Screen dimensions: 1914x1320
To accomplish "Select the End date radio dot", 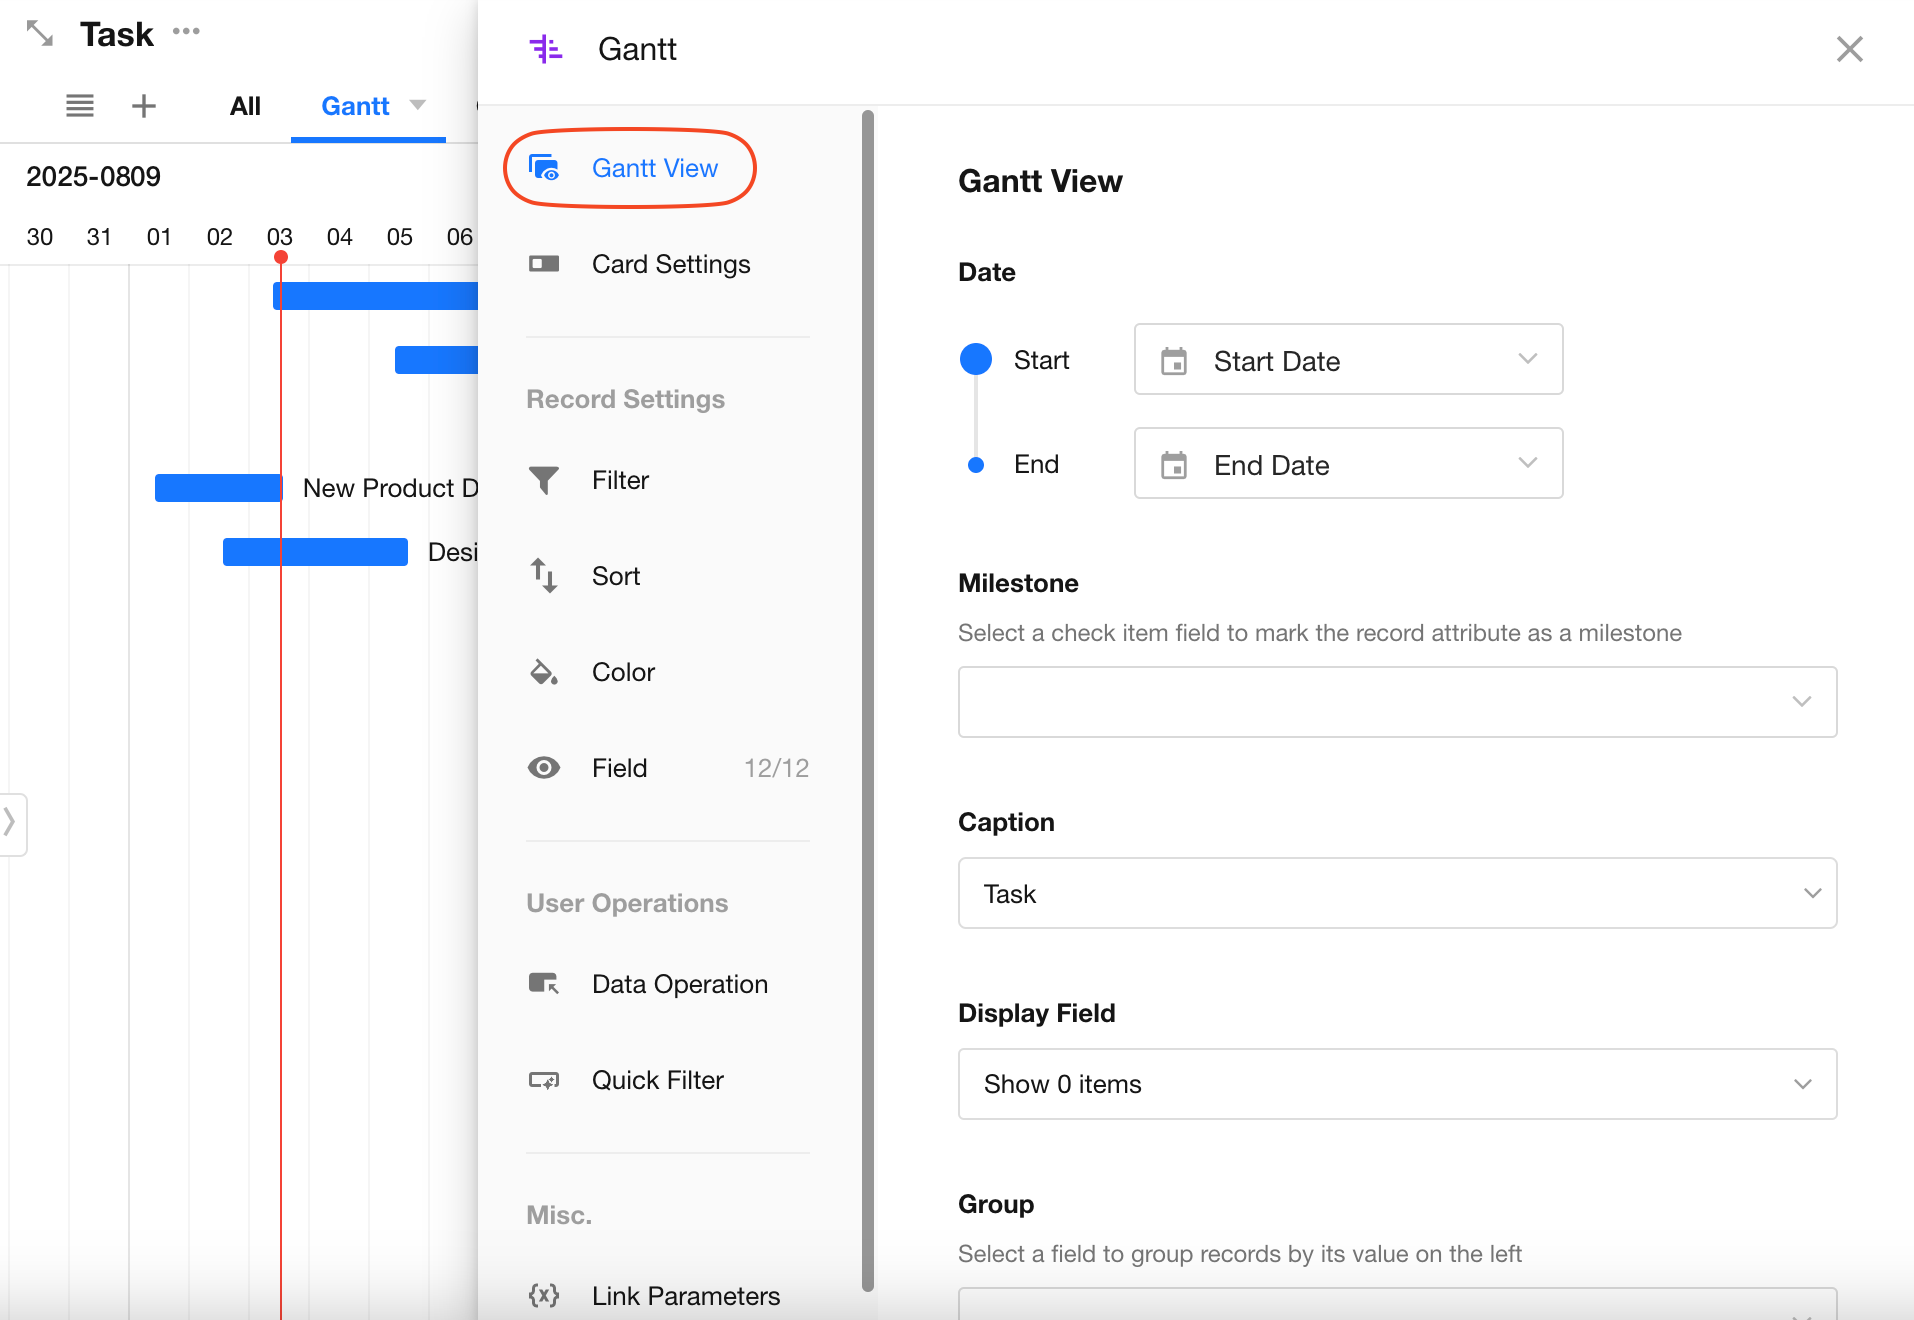I will point(976,465).
